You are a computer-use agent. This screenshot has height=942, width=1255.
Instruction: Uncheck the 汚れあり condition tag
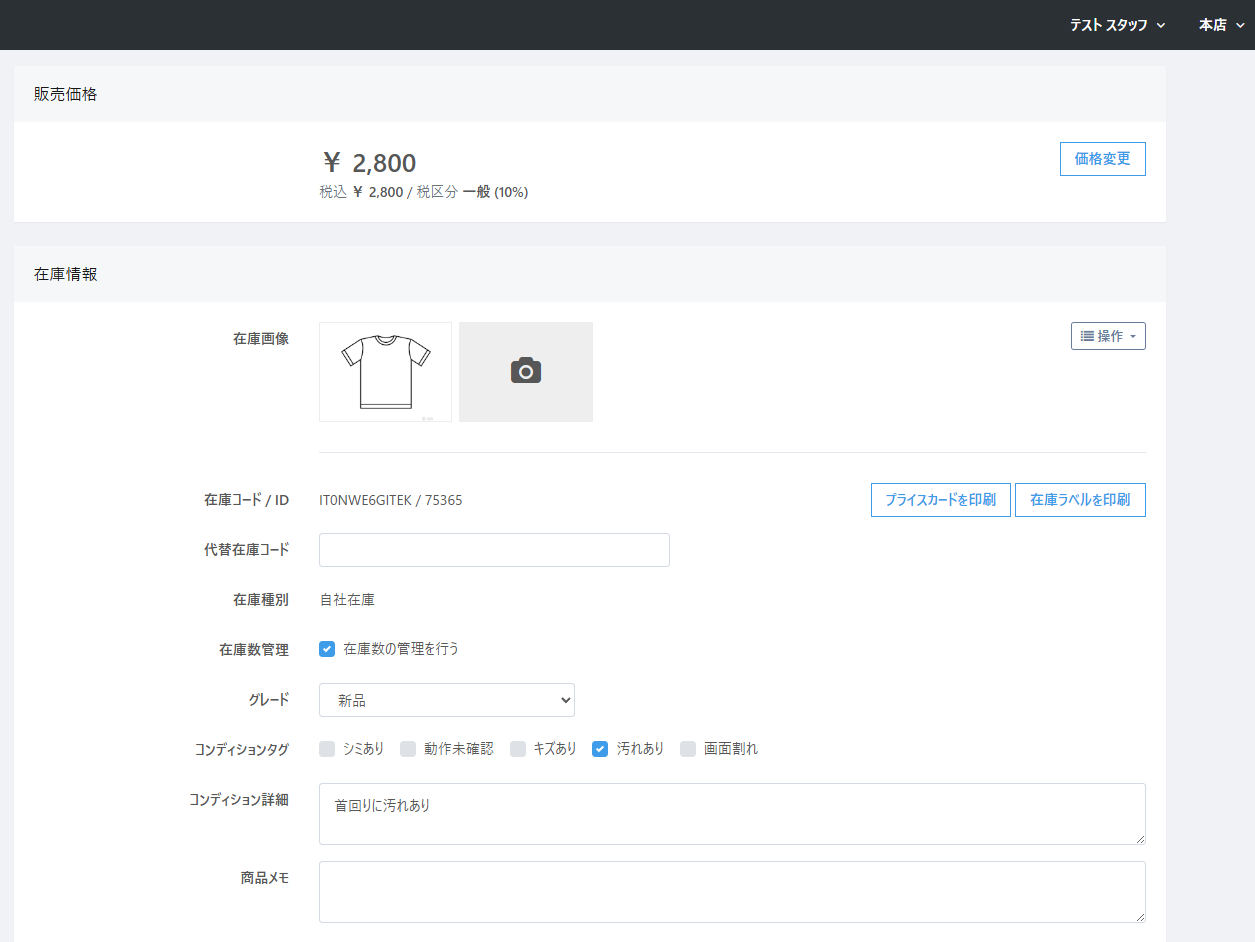tap(600, 749)
